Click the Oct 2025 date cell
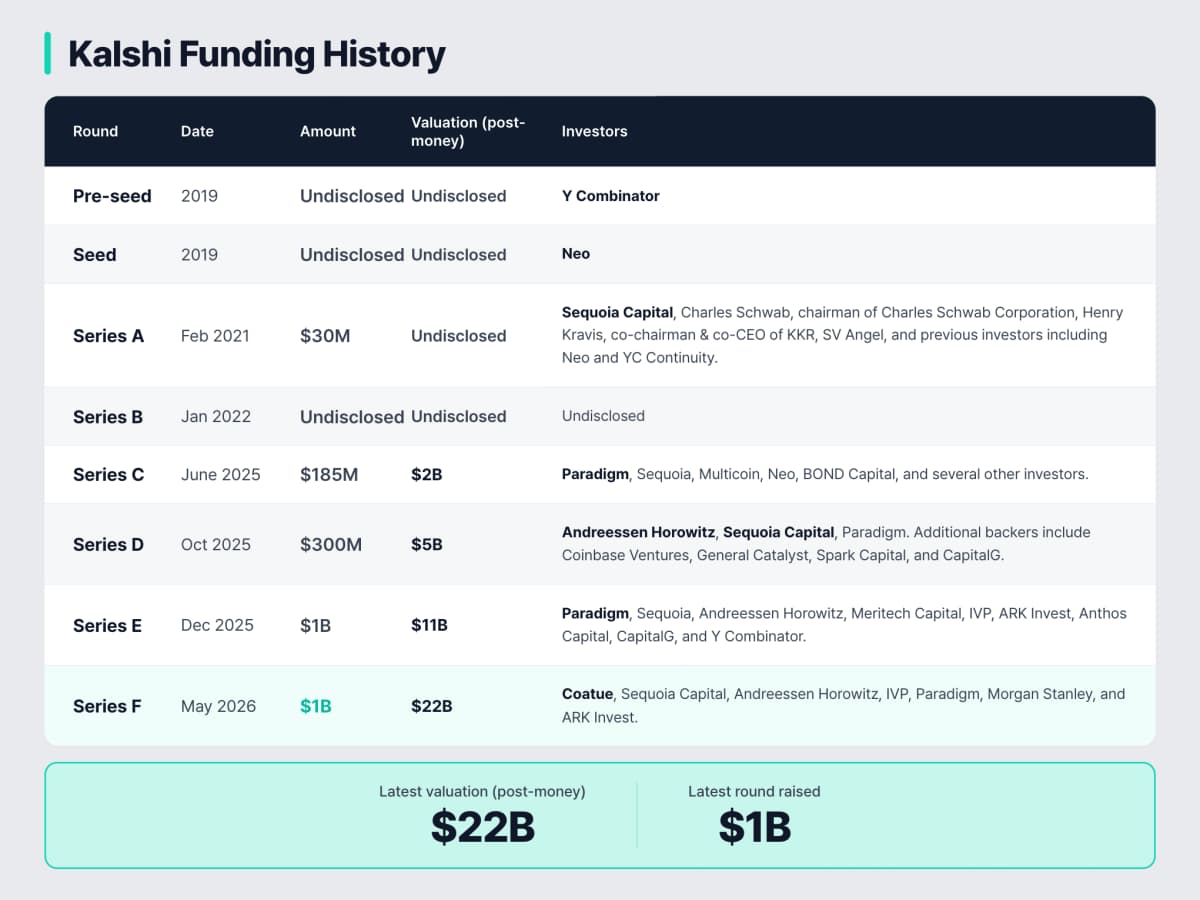This screenshot has width=1200, height=900. pyautogui.click(x=216, y=545)
